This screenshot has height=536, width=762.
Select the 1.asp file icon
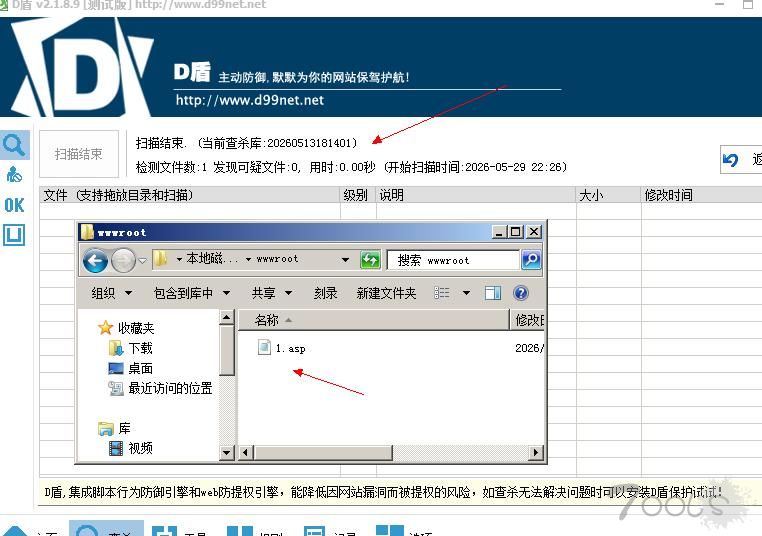pyautogui.click(x=264, y=347)
